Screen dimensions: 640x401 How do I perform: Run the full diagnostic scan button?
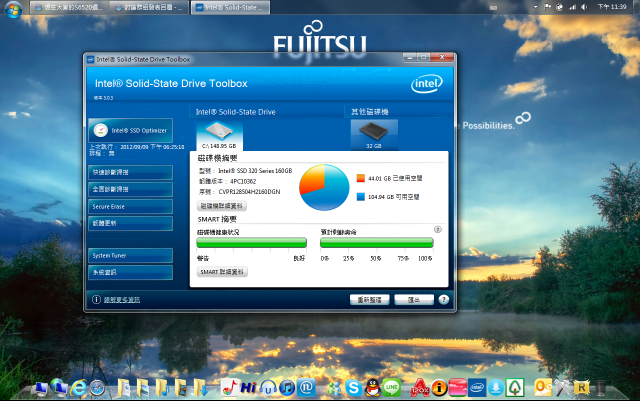click(131, 189)
